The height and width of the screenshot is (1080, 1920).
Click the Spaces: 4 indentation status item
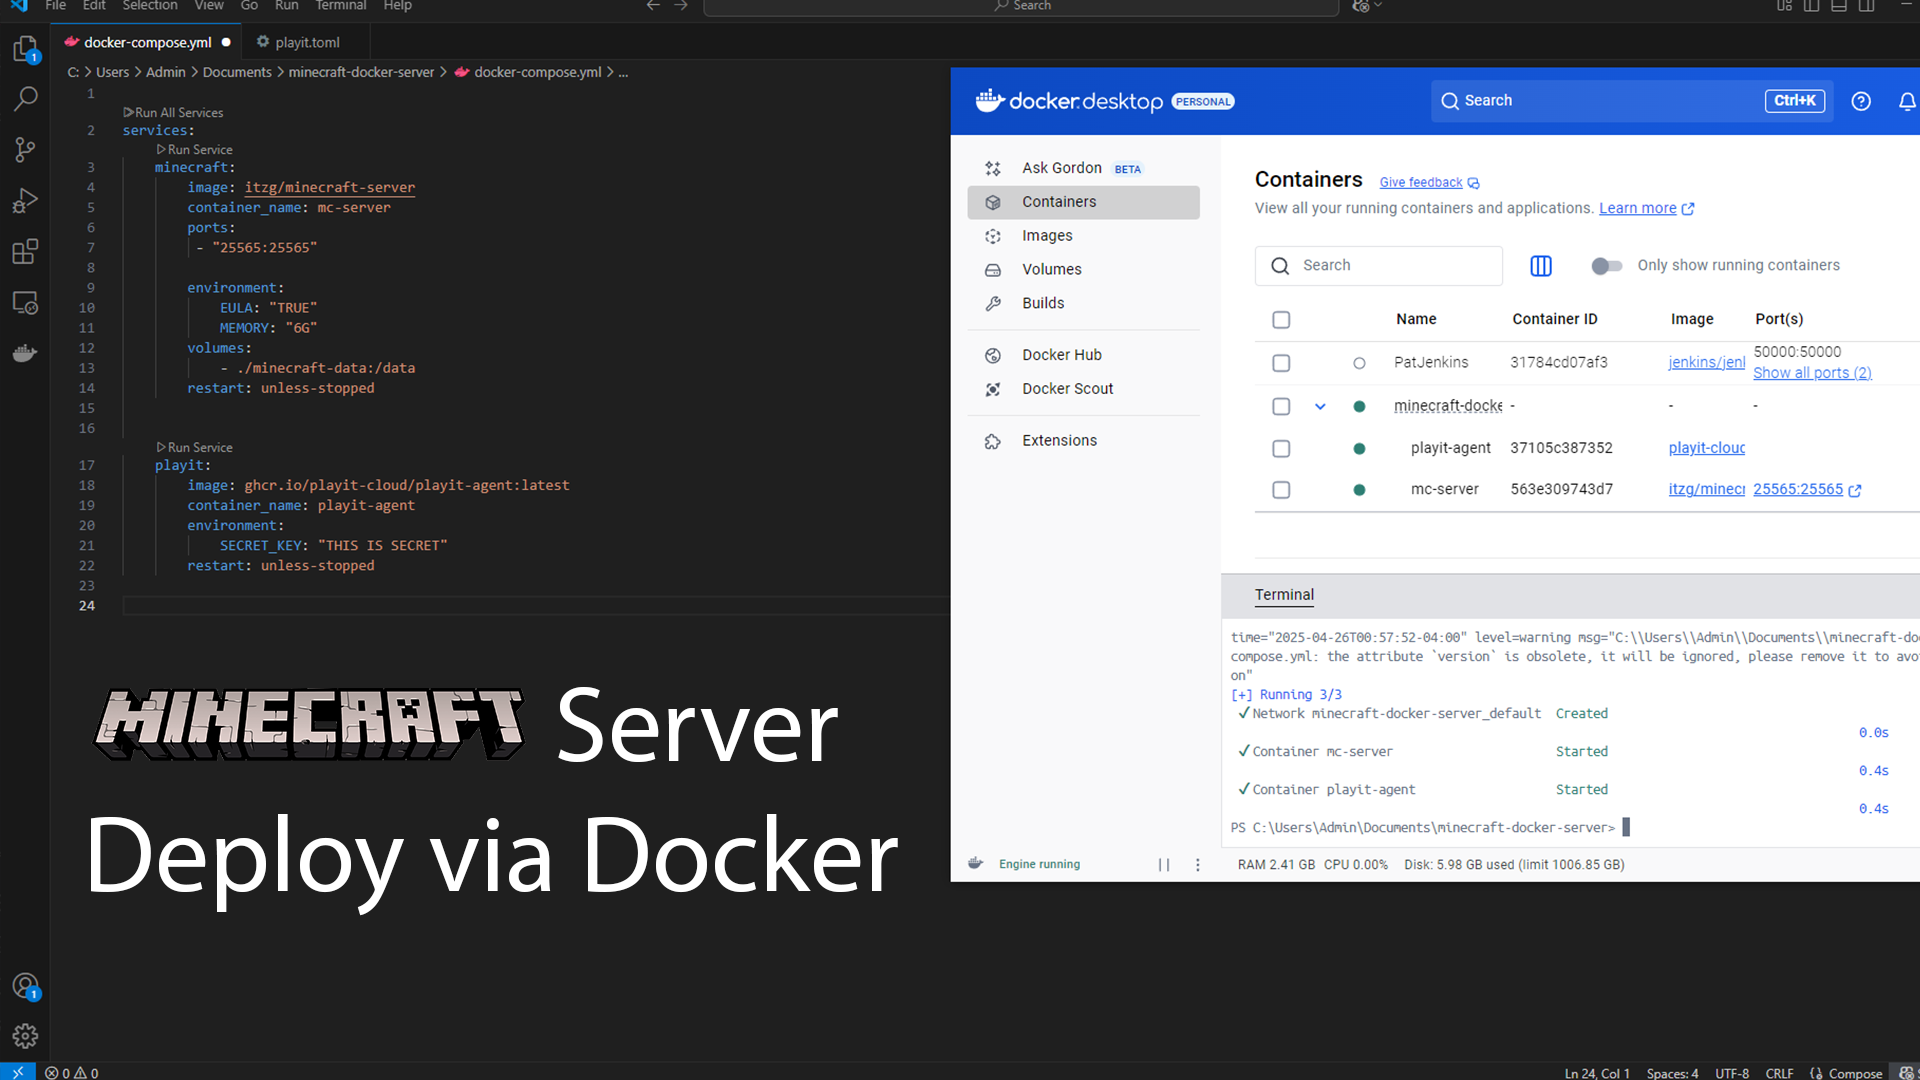click(x=1672, y=1073)
